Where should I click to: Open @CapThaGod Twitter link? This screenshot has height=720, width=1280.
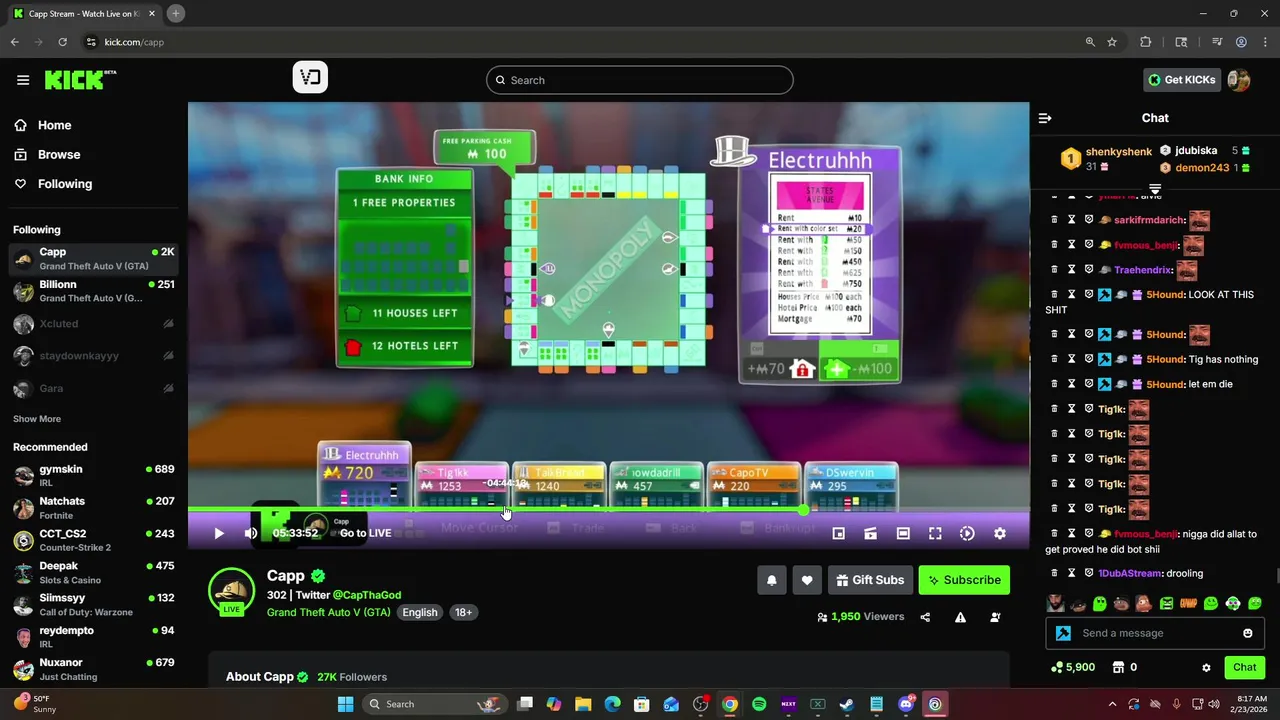[367, 595]
